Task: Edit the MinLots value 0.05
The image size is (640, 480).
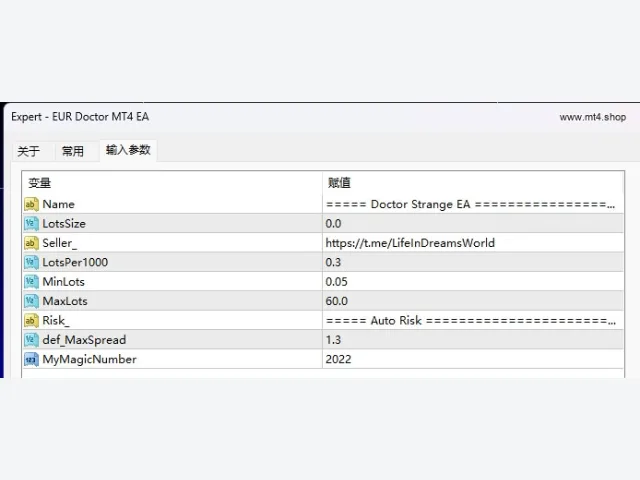Action: coord(473,282)
